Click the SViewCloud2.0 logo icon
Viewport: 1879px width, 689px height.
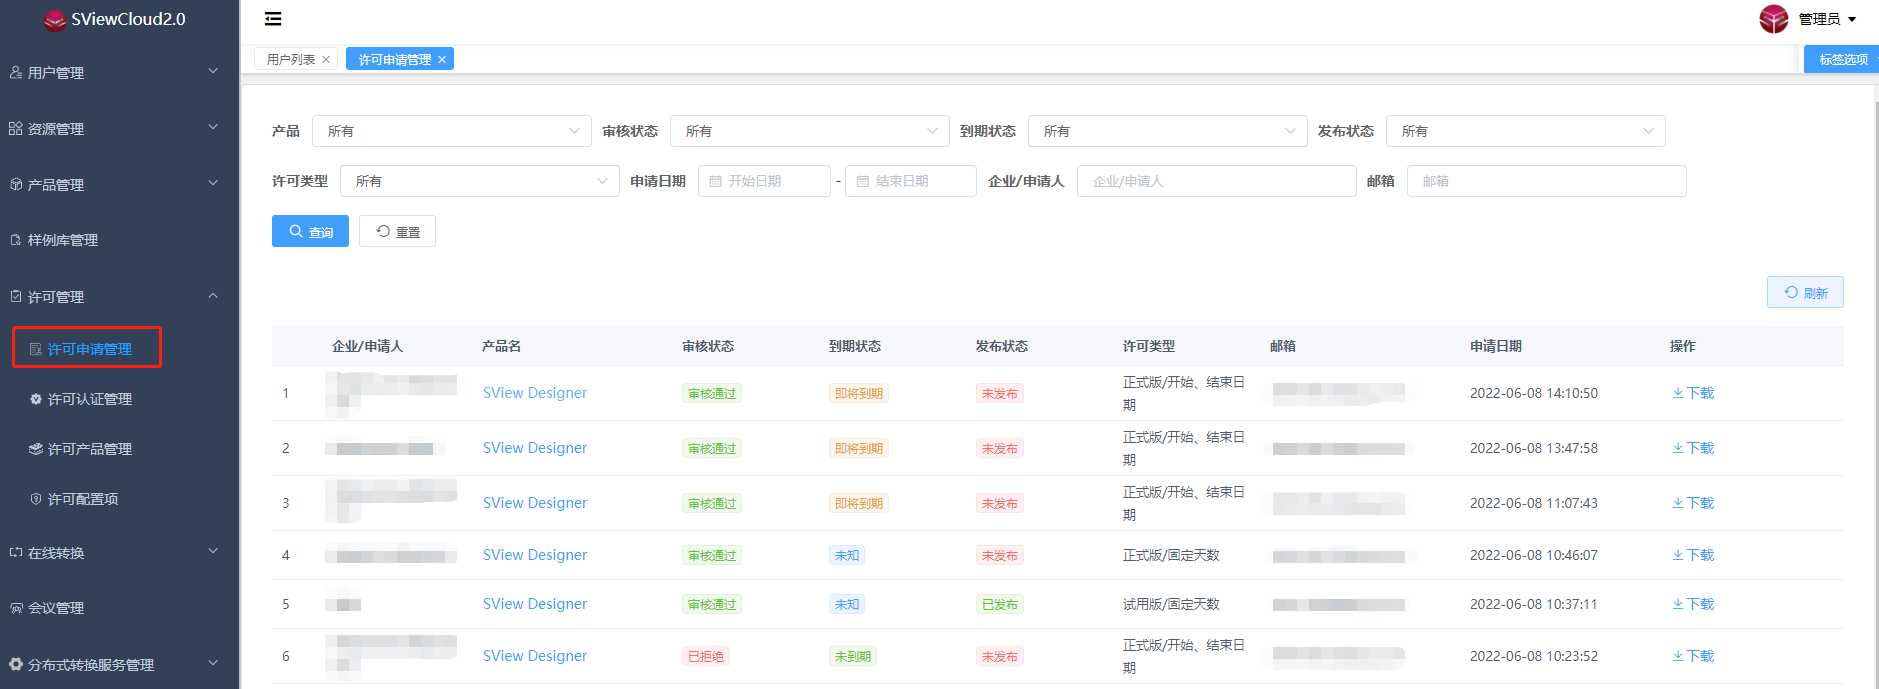55,20
